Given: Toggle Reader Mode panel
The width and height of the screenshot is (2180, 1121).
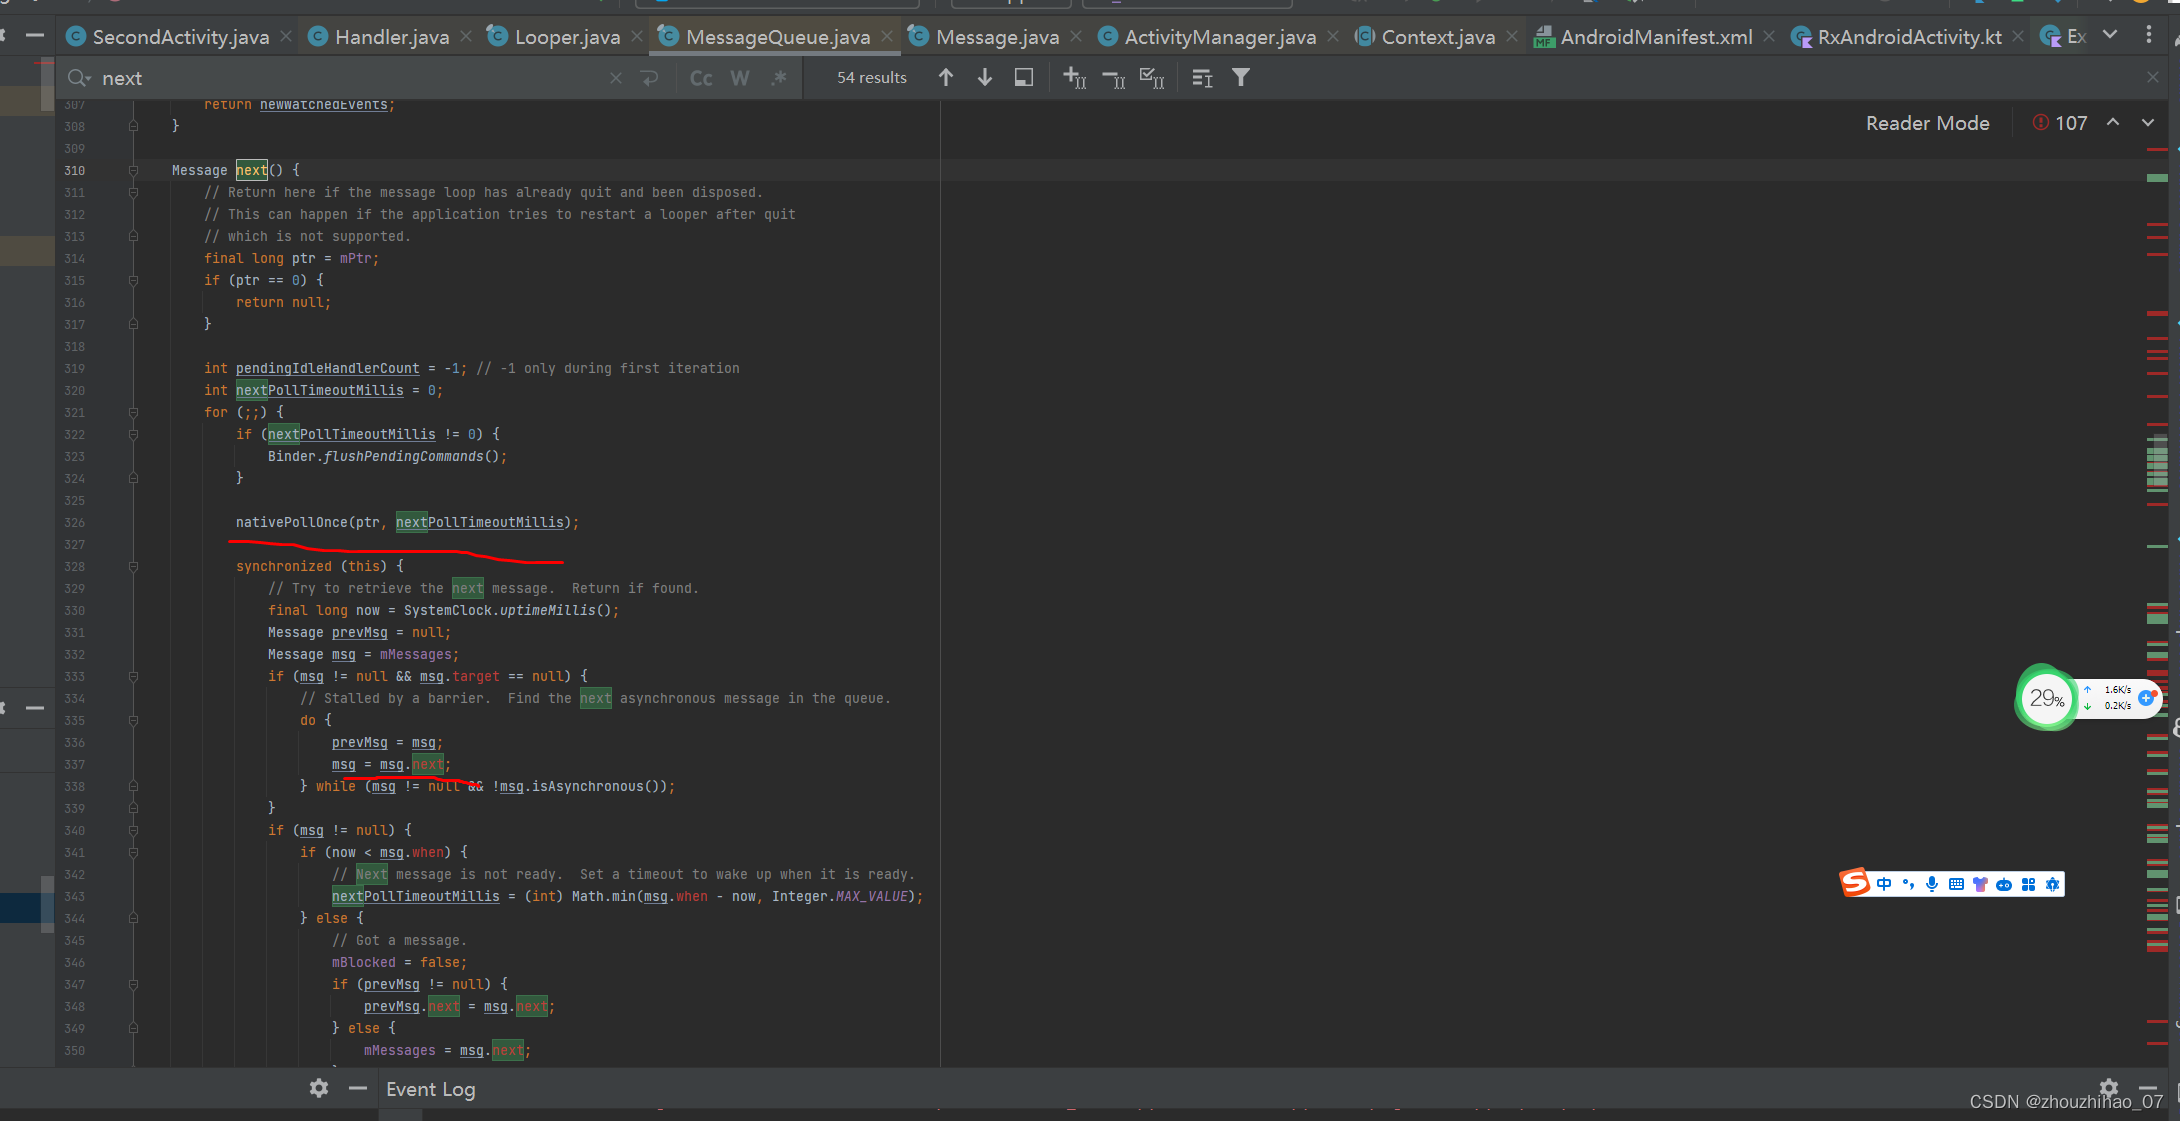Looking at the screenshot, I should [1927, 124].
